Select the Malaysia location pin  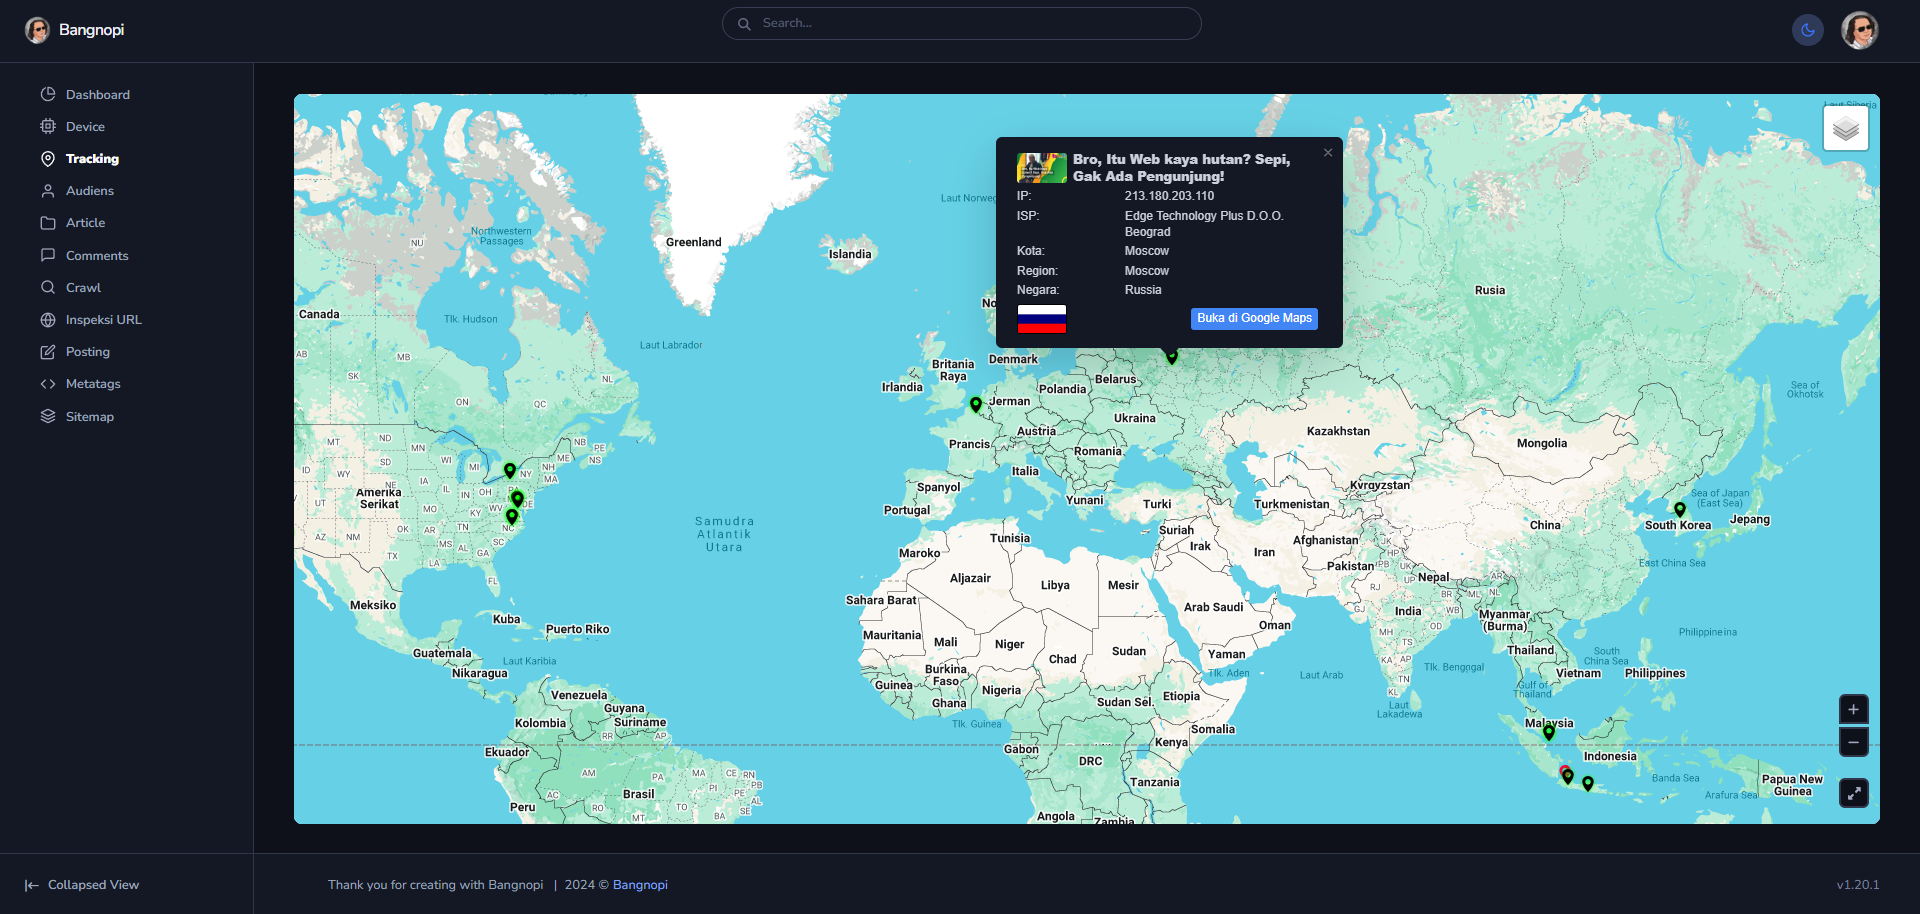pos(1548,732)
